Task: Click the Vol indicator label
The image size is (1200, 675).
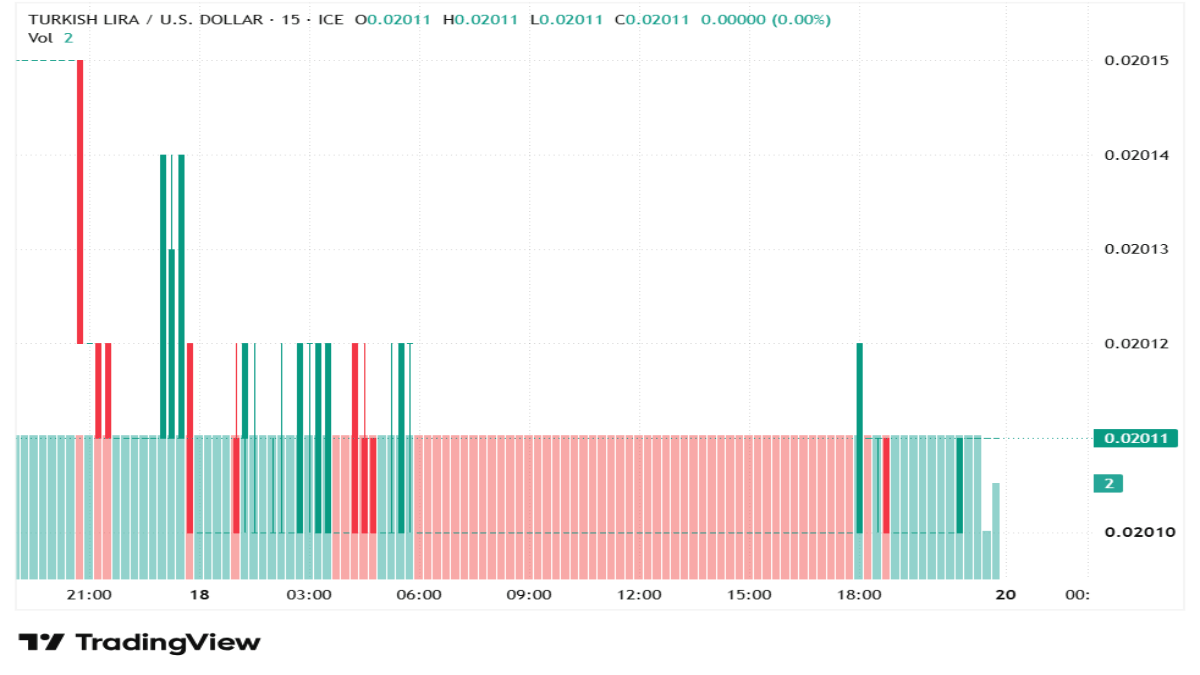Action: [40, 37]
